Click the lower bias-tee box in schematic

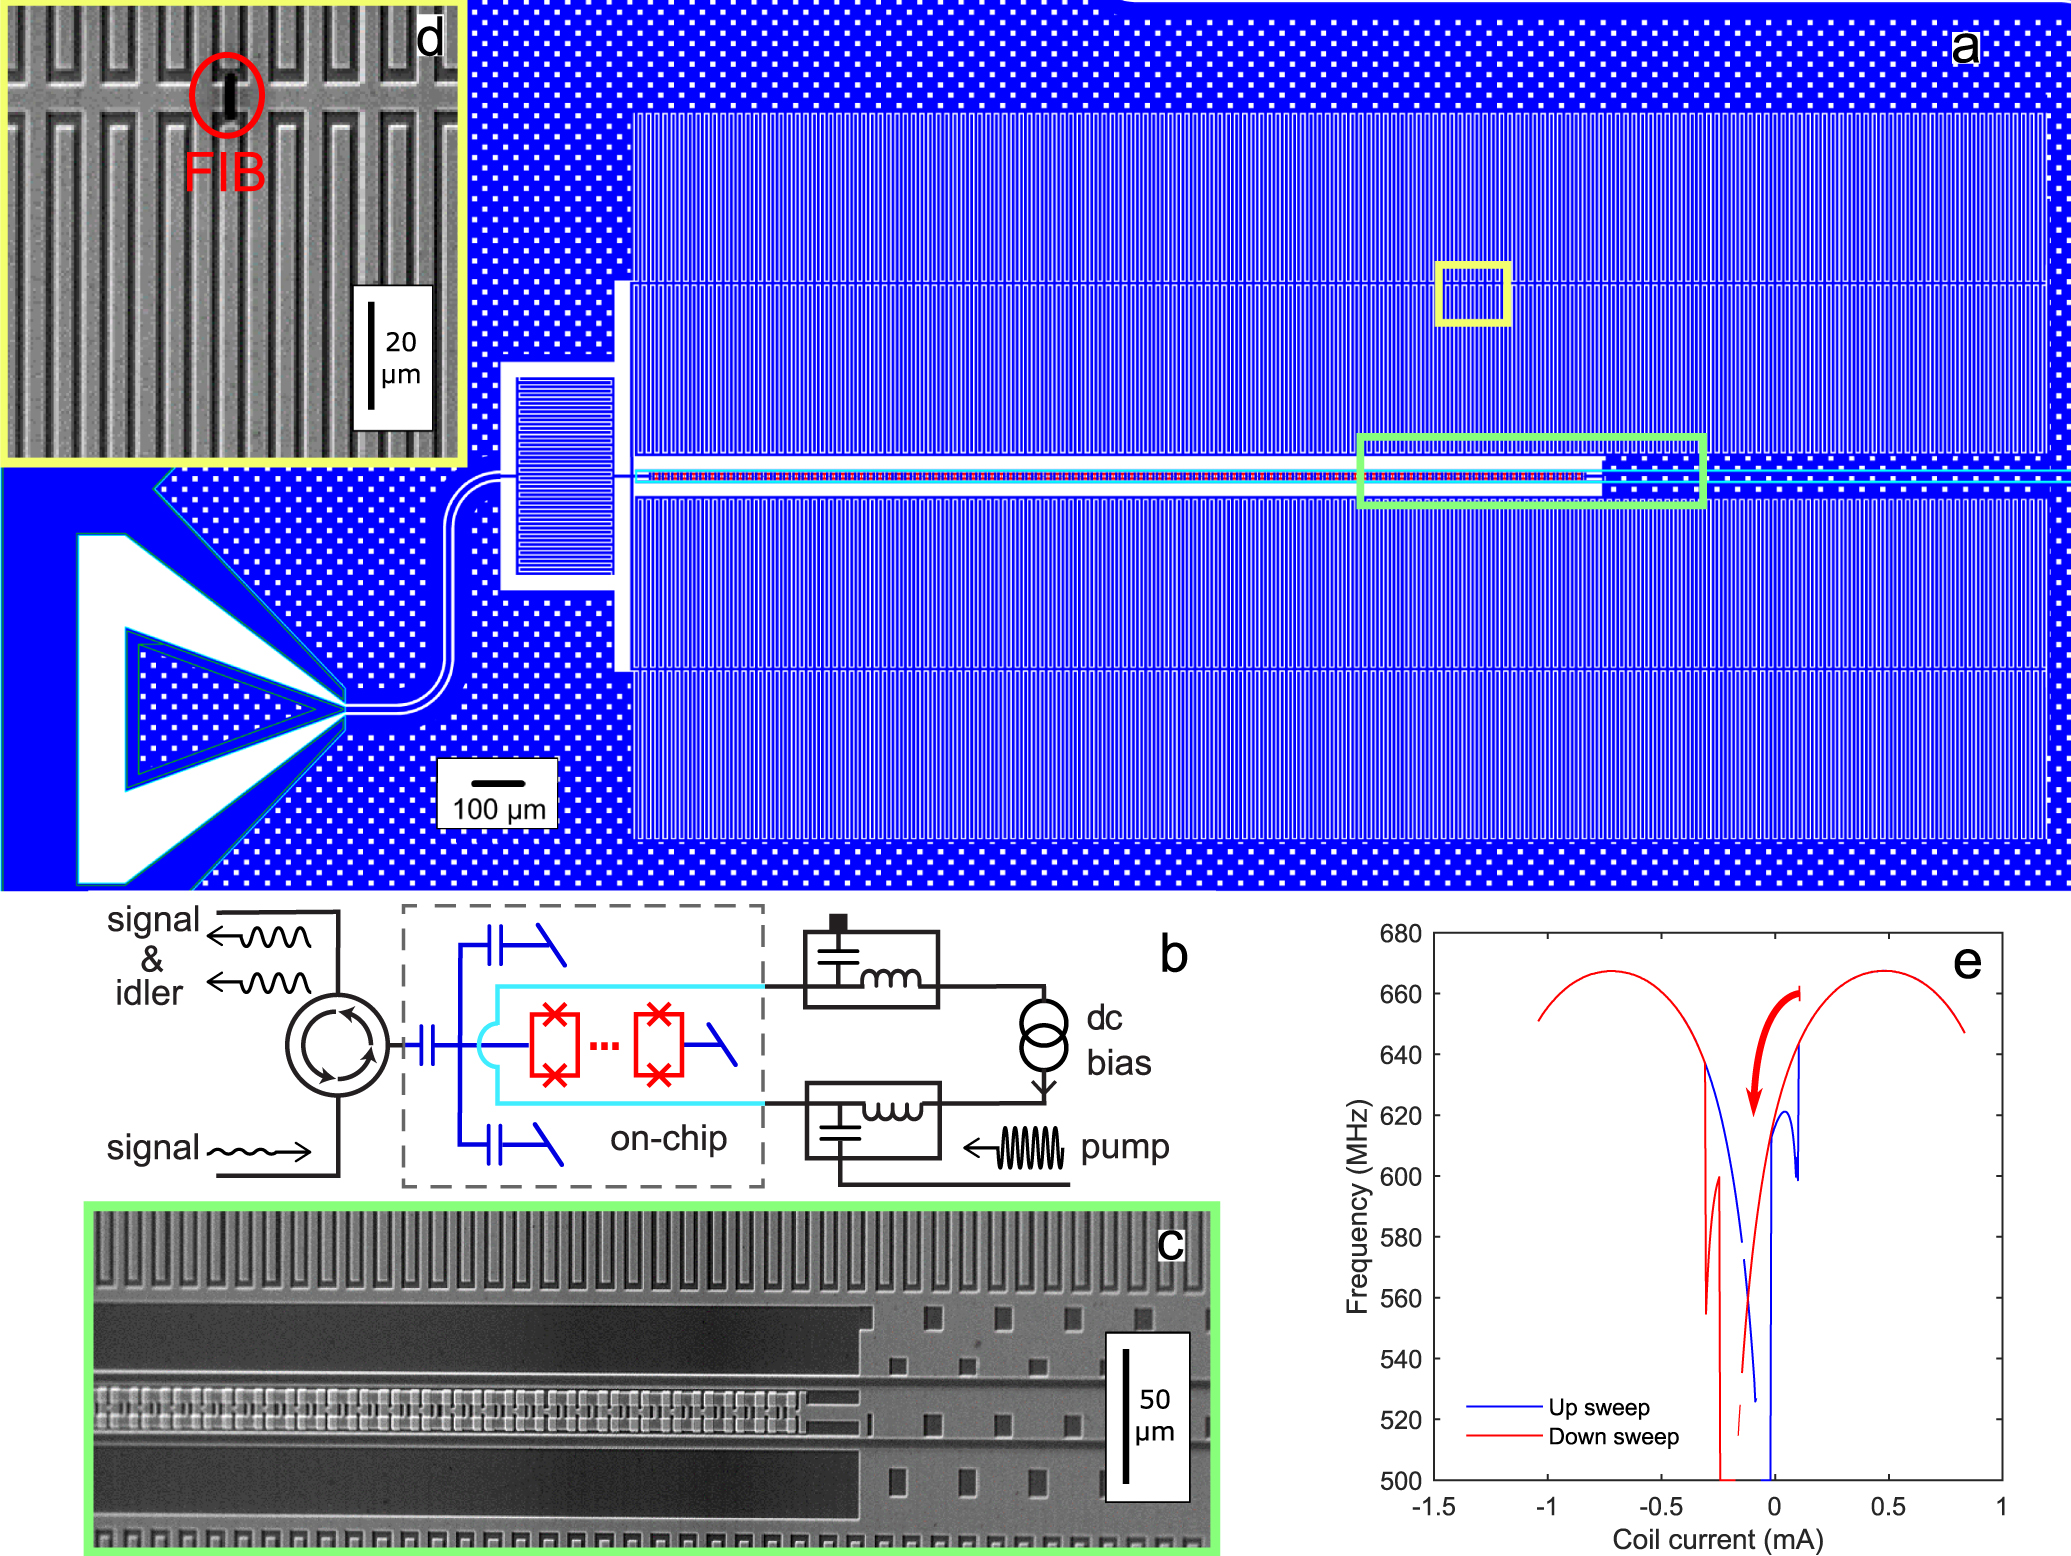point(873,1121)
